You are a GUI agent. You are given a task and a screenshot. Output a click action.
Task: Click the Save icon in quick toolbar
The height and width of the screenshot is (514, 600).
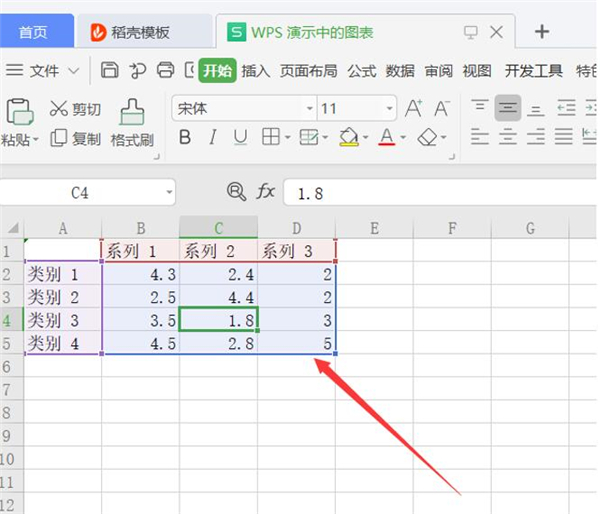point(110,70)
